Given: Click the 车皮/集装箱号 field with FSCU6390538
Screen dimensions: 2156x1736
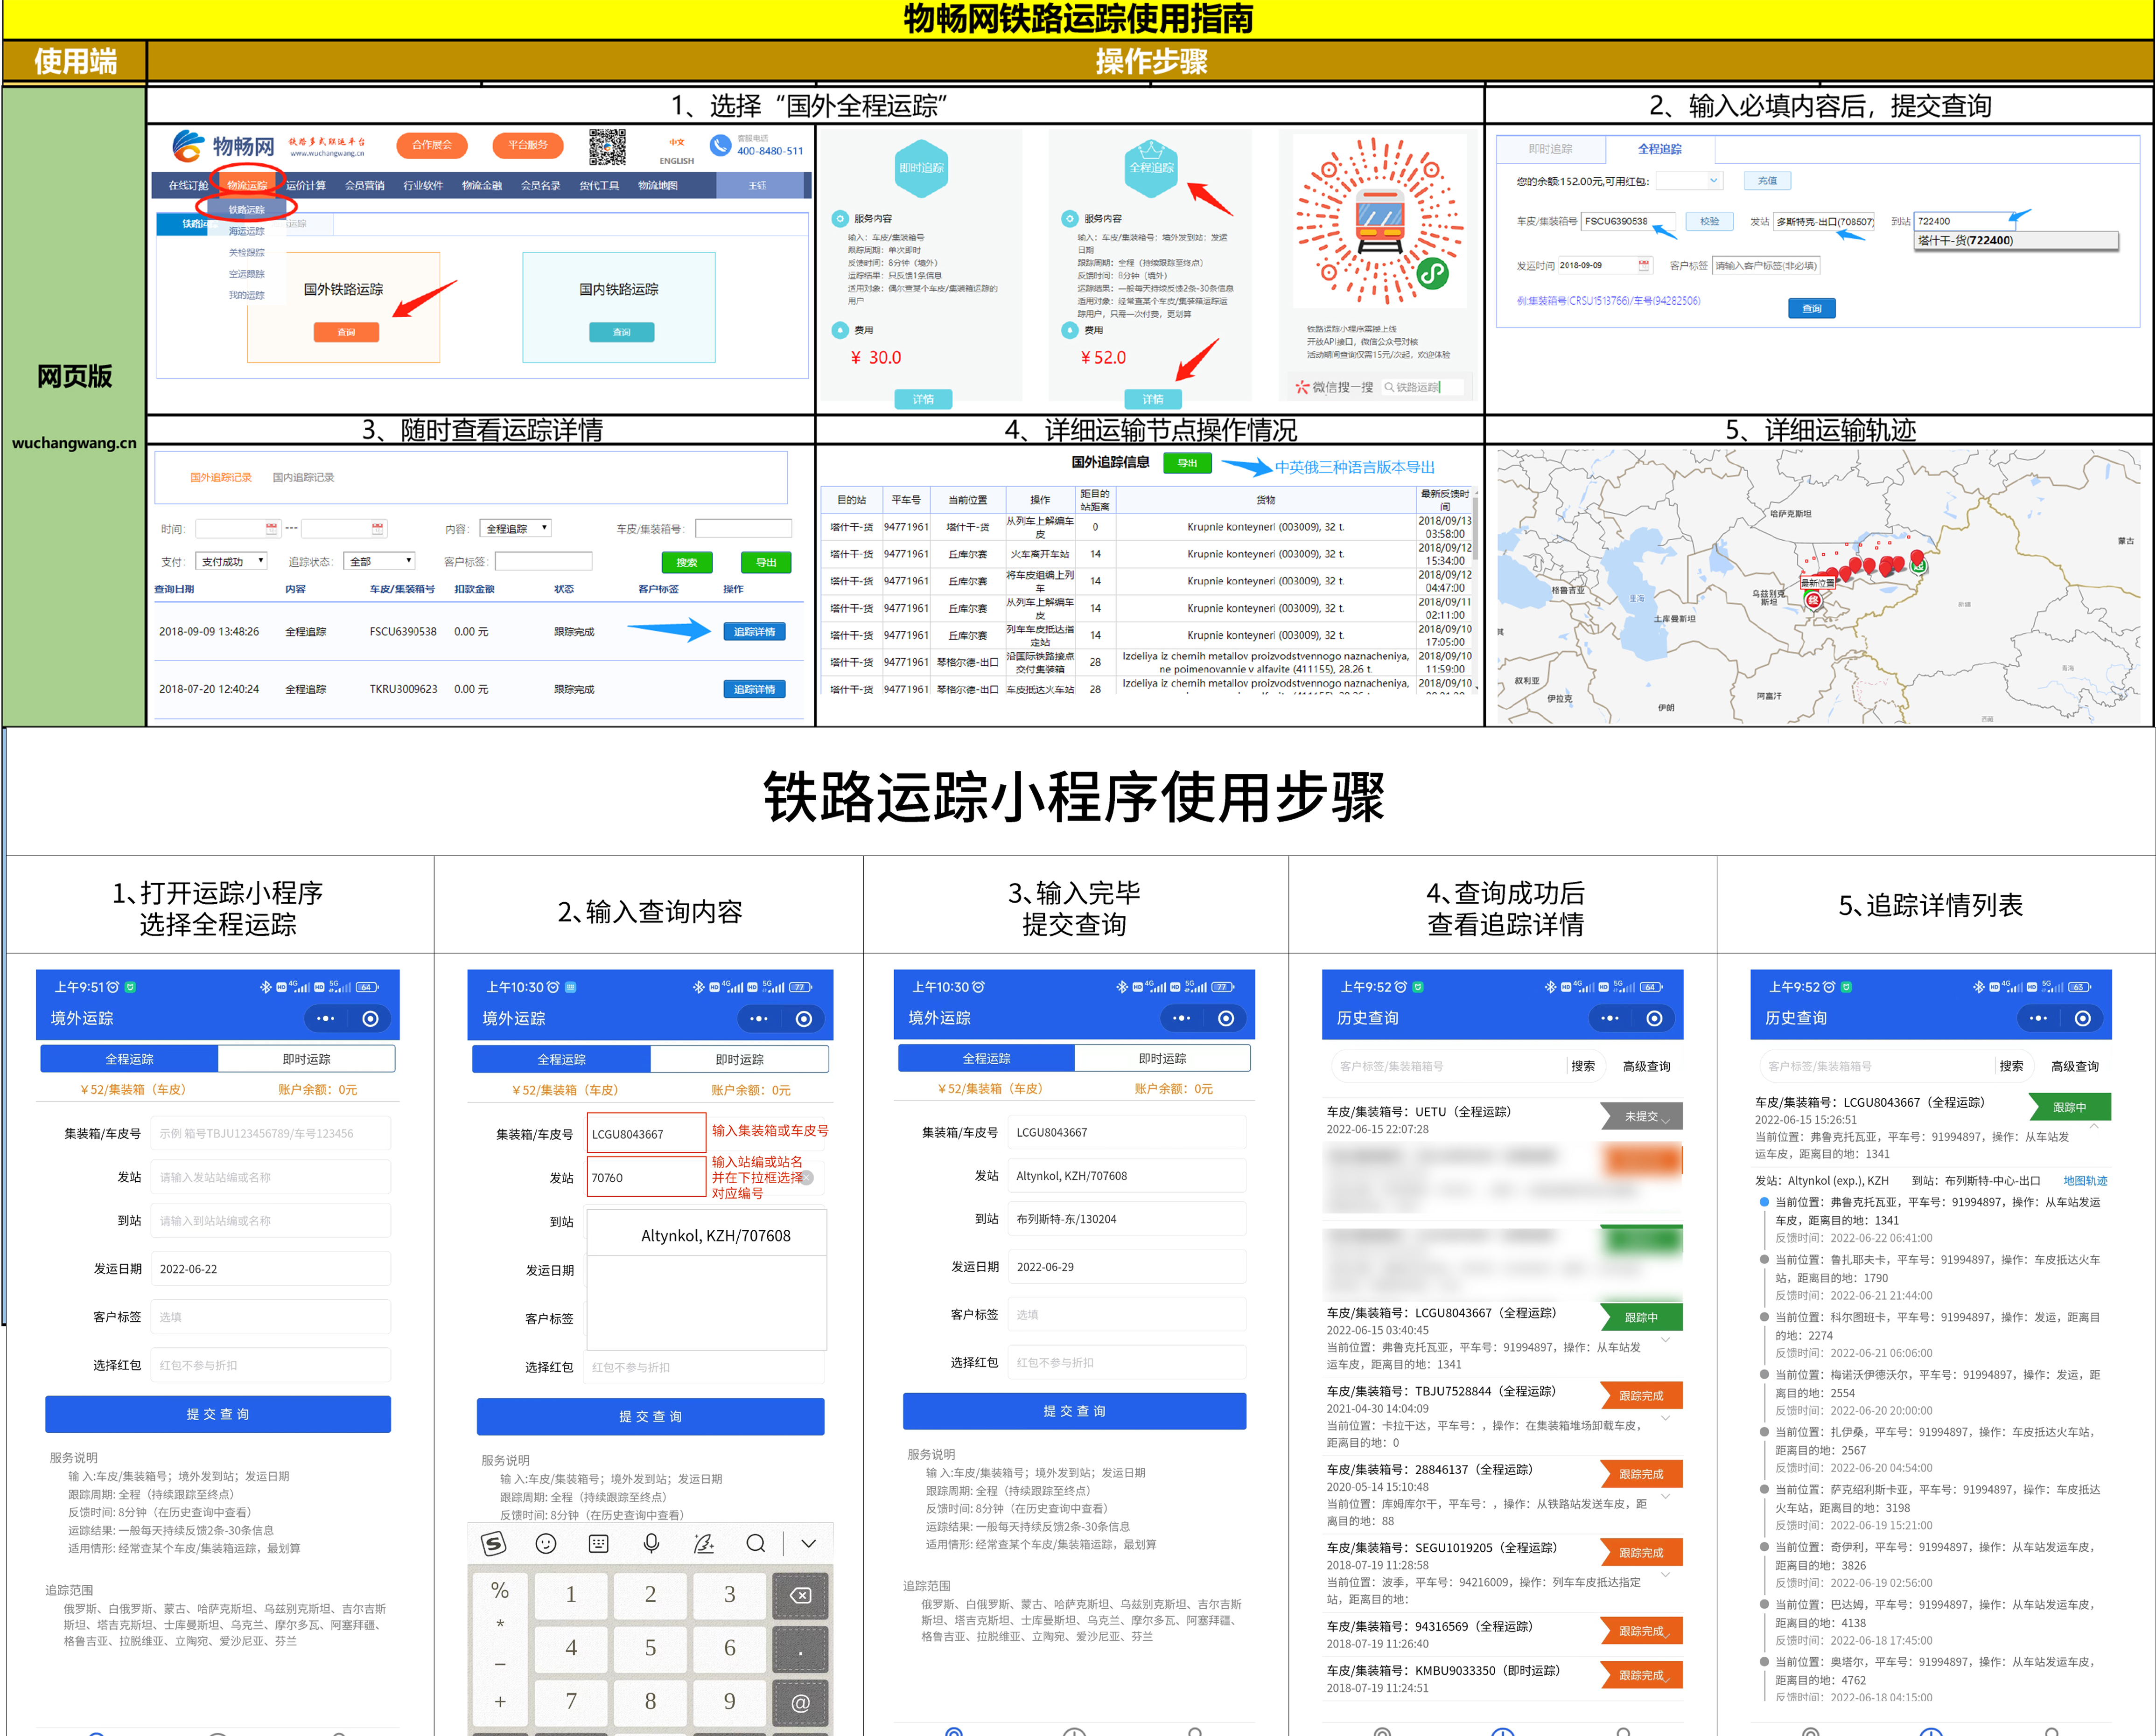Looking at the screenshot, I should pyautogui.click(x=1630, y=221).
